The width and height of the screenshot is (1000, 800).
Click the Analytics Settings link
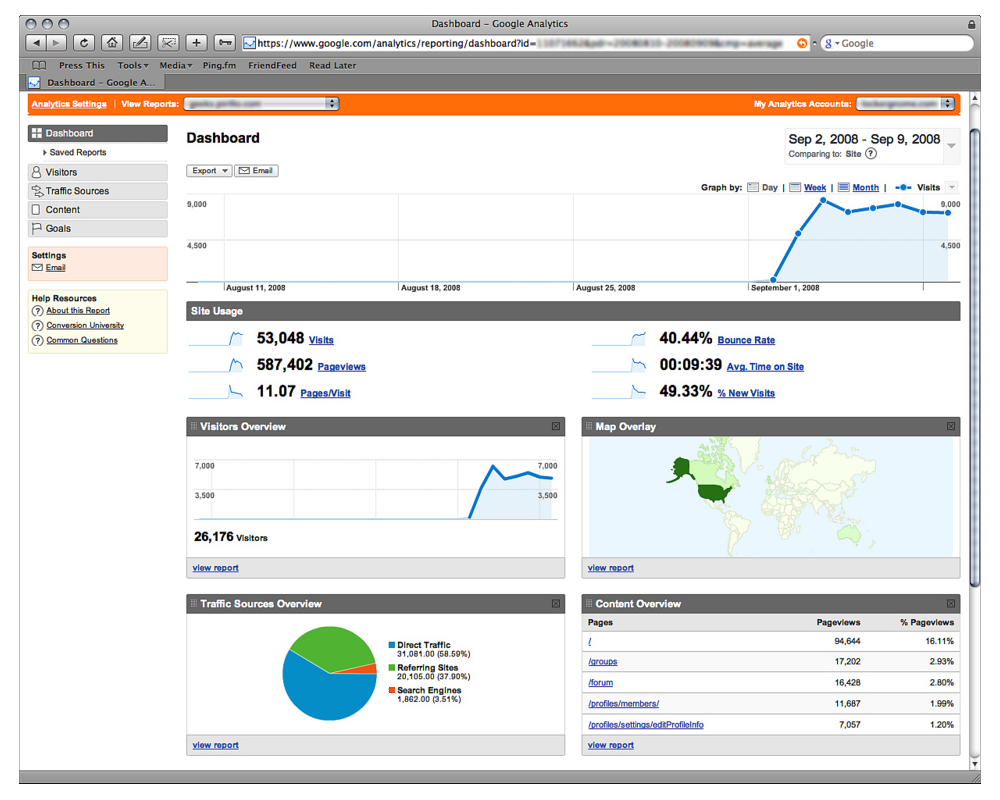pos(69,104)
